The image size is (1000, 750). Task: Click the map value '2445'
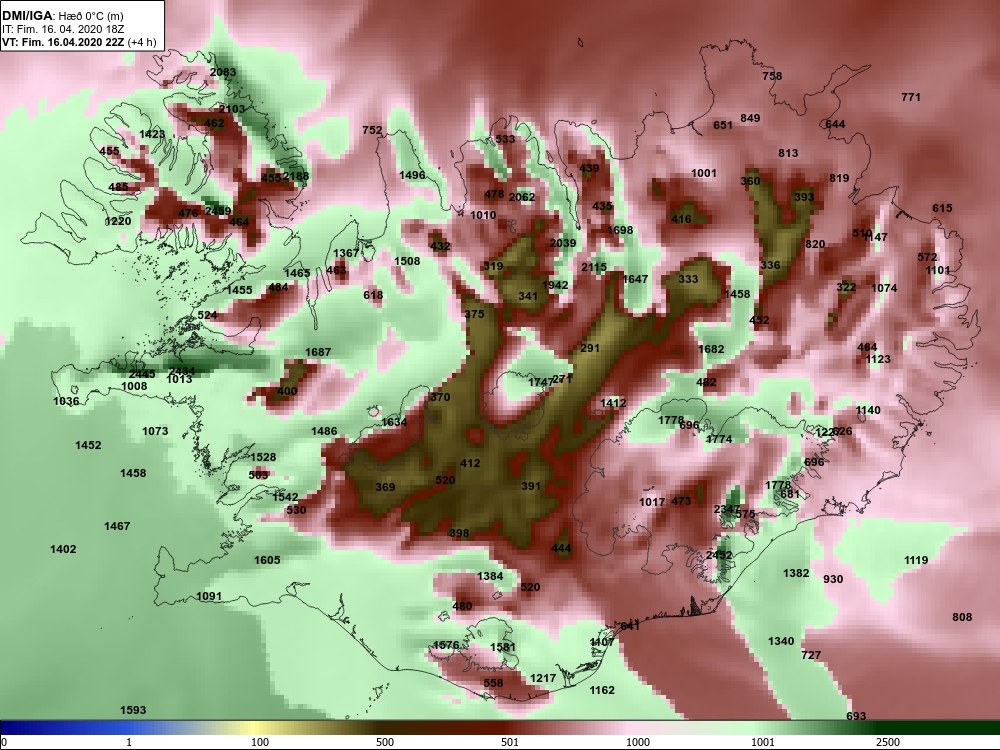point(142,374)
